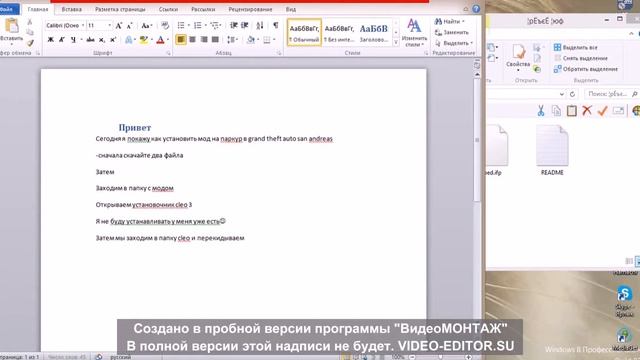Screen dimensions: 640x360
Task: Switch to the Ссылки tab
Action: pos(168,9)
